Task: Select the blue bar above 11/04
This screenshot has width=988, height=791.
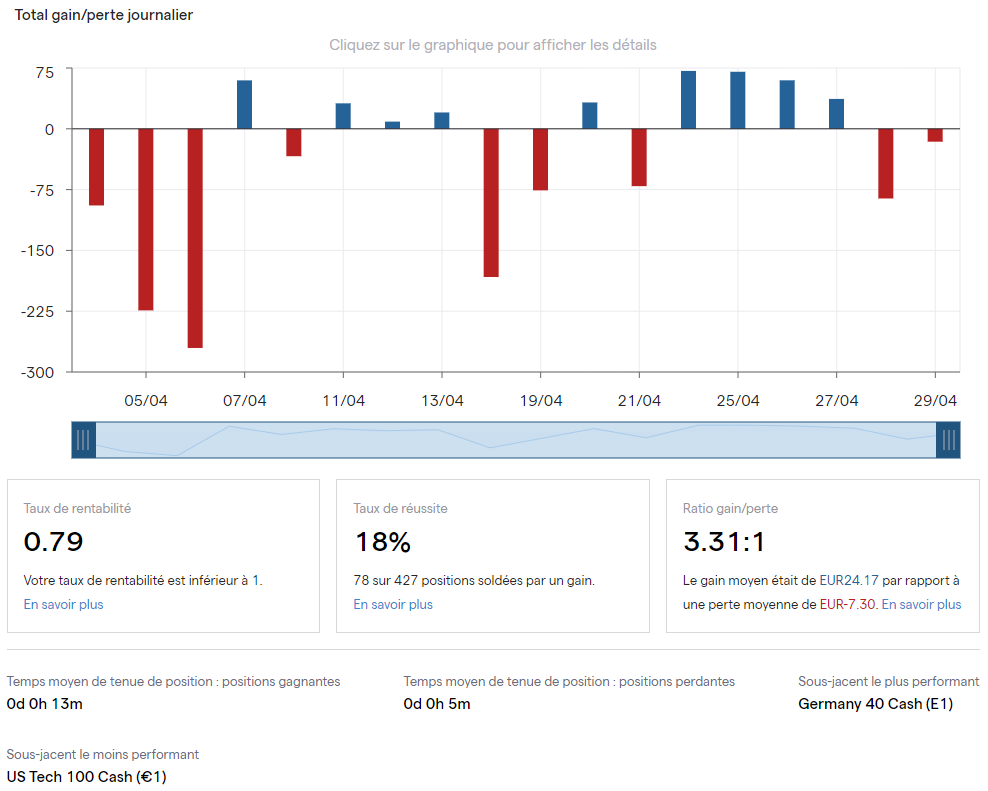Action: [343, 116]
